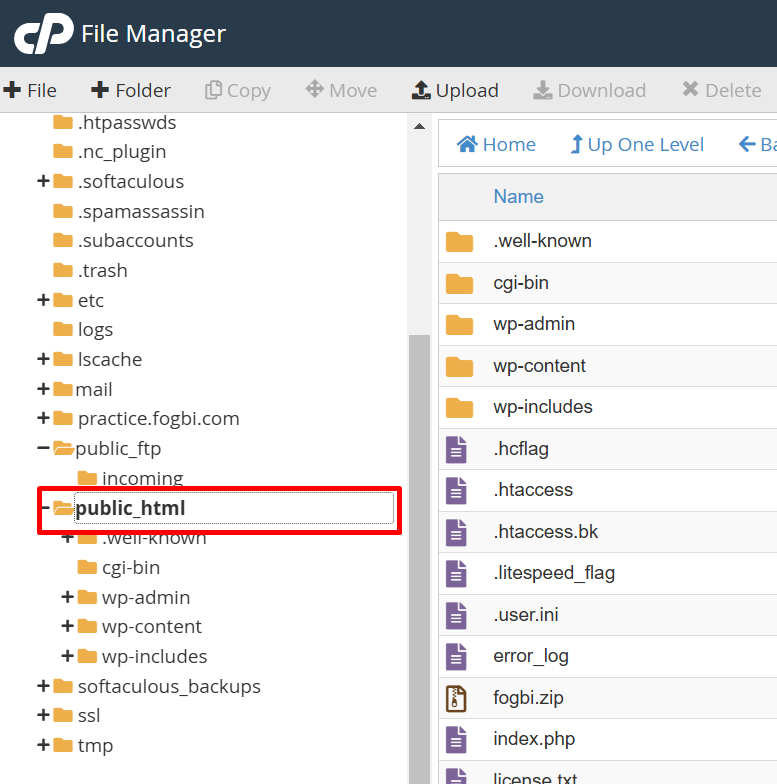
Task: Sort files by Name column header
Action: click(x=518, y=197)
